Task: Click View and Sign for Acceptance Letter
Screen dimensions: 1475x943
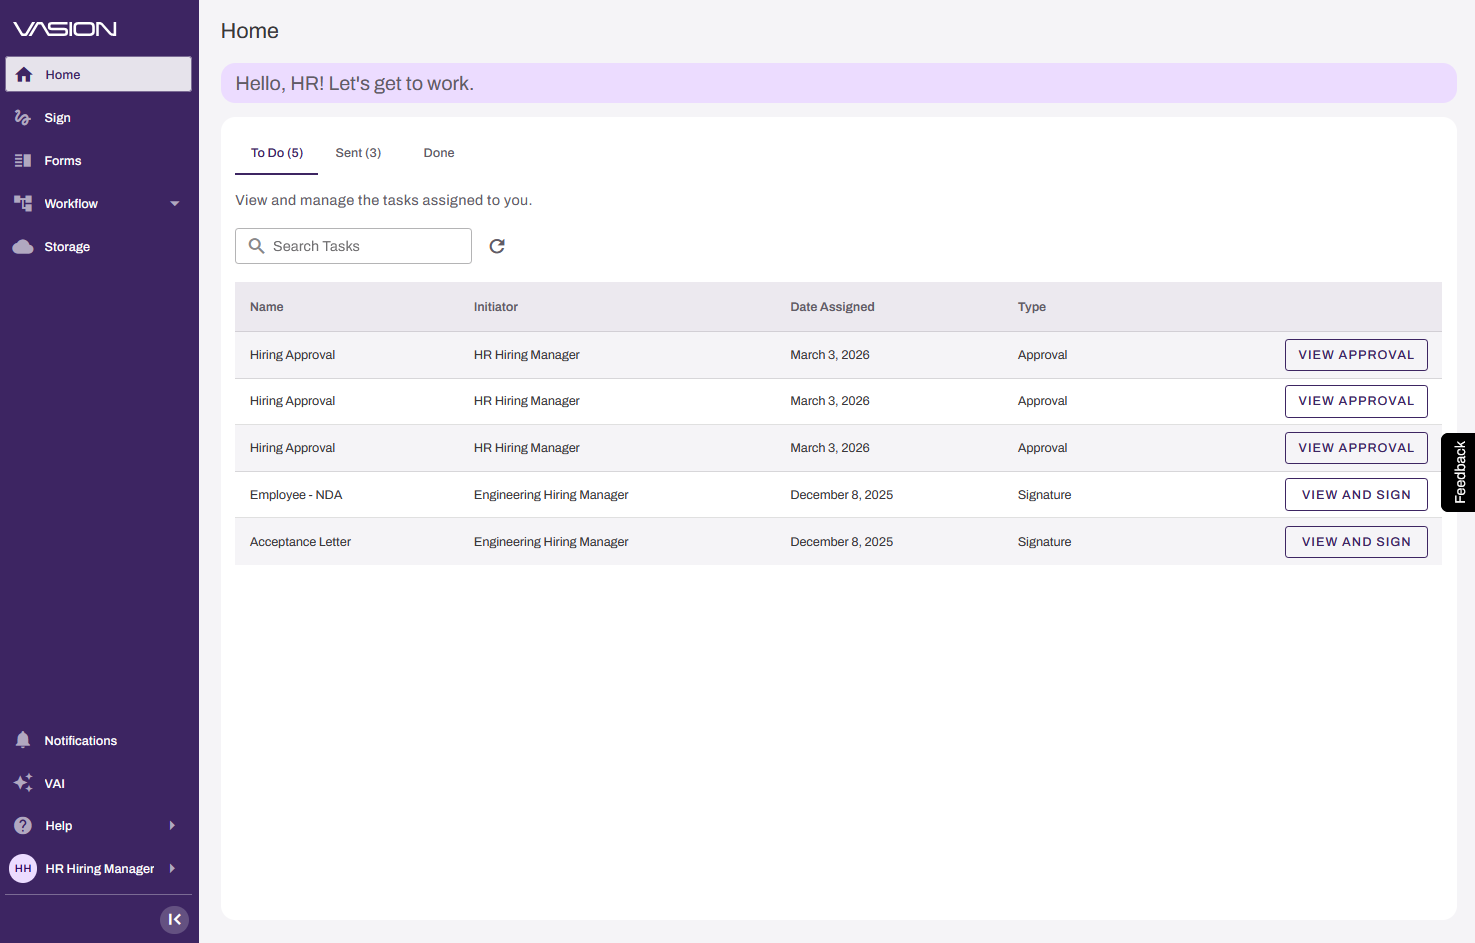Action: coord(1356,542)
